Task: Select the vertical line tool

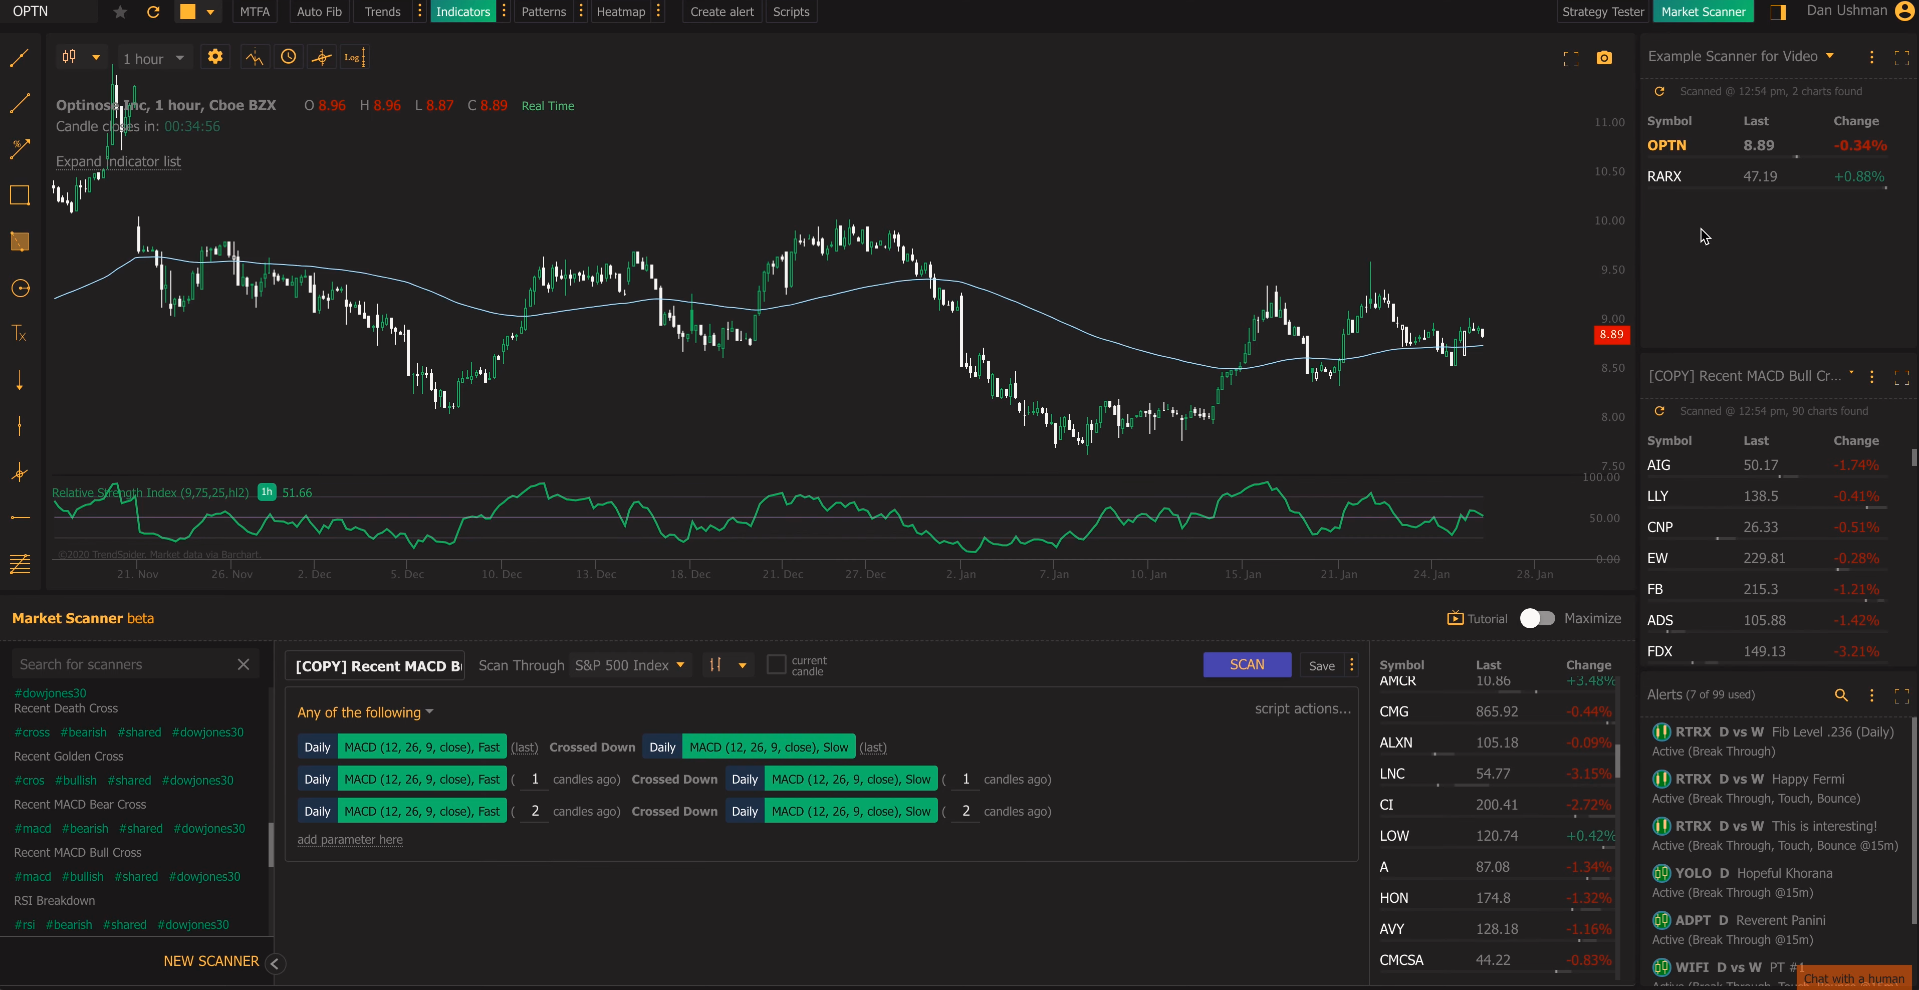Action: coord(19,426)
